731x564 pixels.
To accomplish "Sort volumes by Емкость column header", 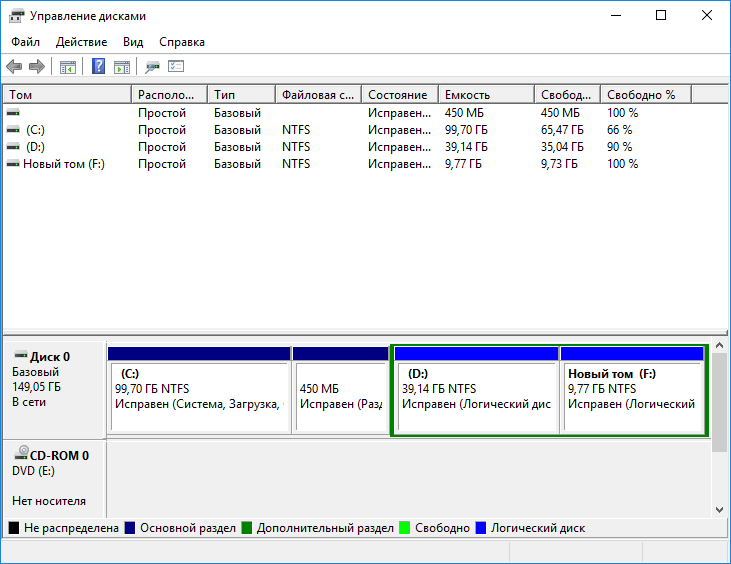I will [x=485, y=95].
